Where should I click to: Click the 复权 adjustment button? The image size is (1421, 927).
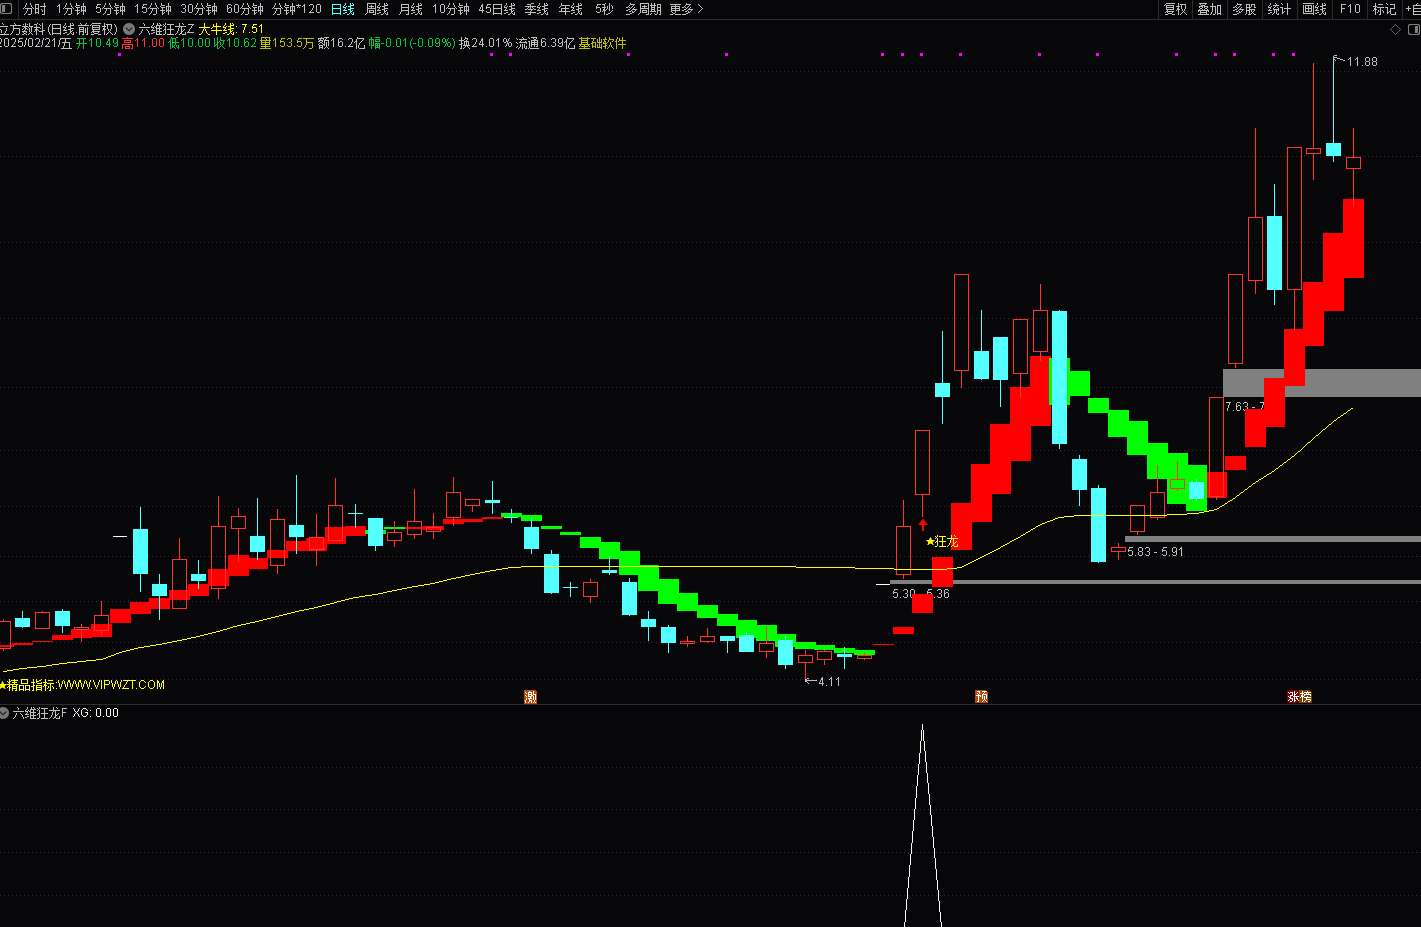pos(1176,9)
